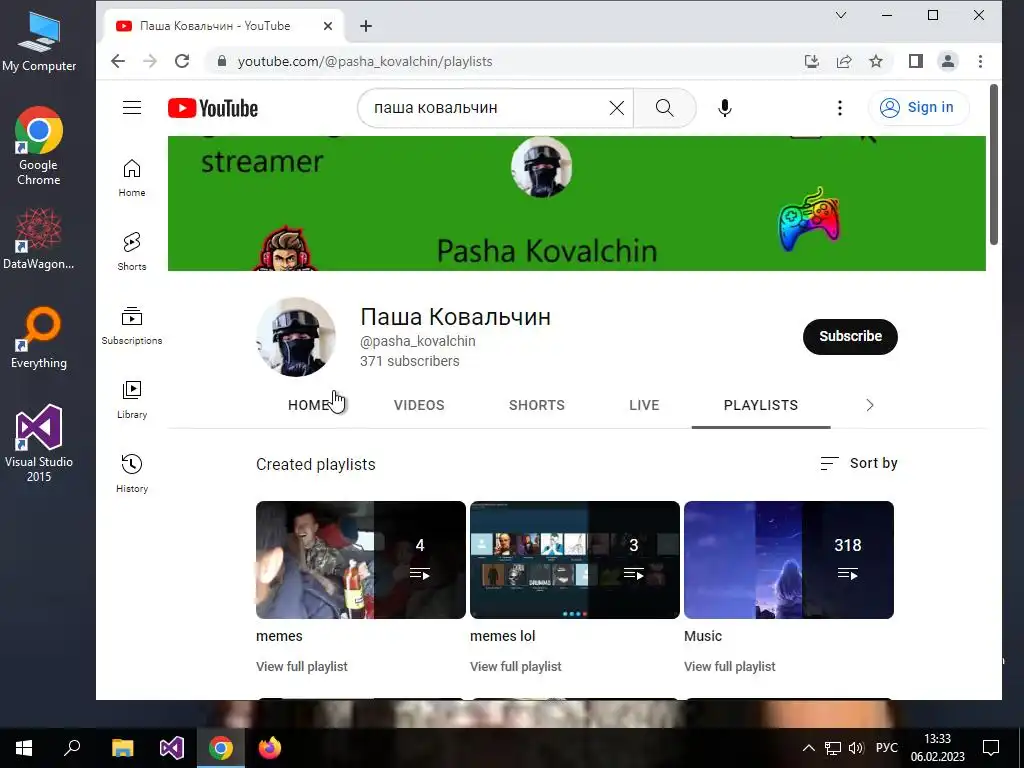Screen dimensions: 1024x768
Task: Open the YouTube guide hamburger menu
Action: tap(132, 108)
